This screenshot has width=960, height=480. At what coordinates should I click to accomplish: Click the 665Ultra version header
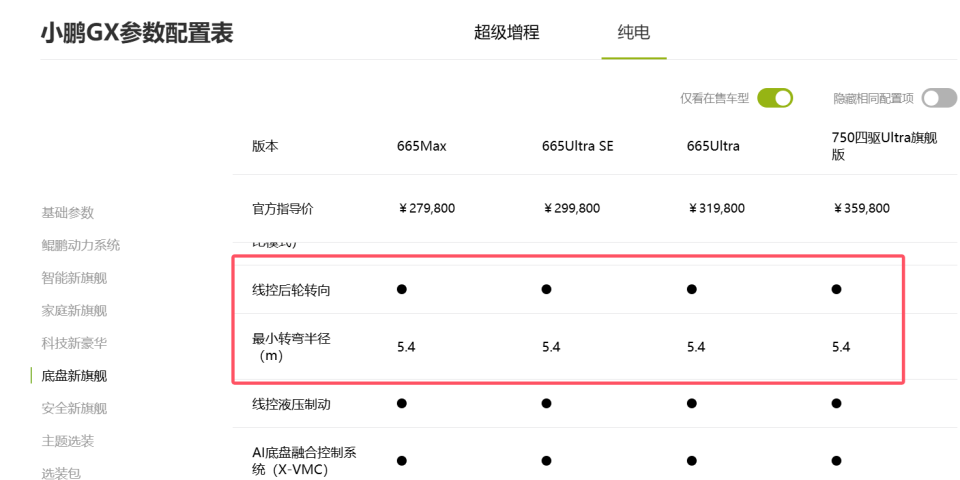tap(713, 146)
